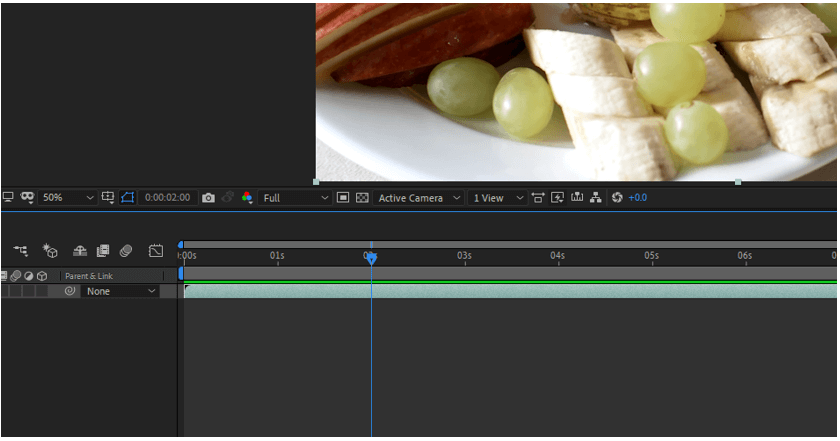Screen dimensions: 840x441
Task: Click the Reset Exposure aperture icon
Action: 617,198
